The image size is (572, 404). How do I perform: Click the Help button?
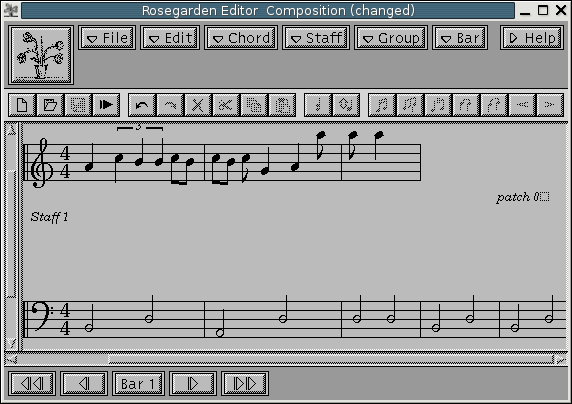click(532, 38)
